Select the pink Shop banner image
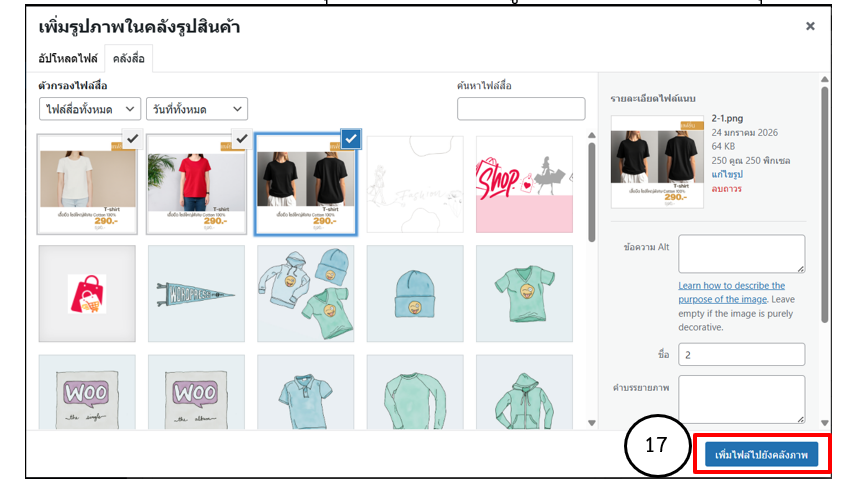848x482 pixels. click(524, 184)
